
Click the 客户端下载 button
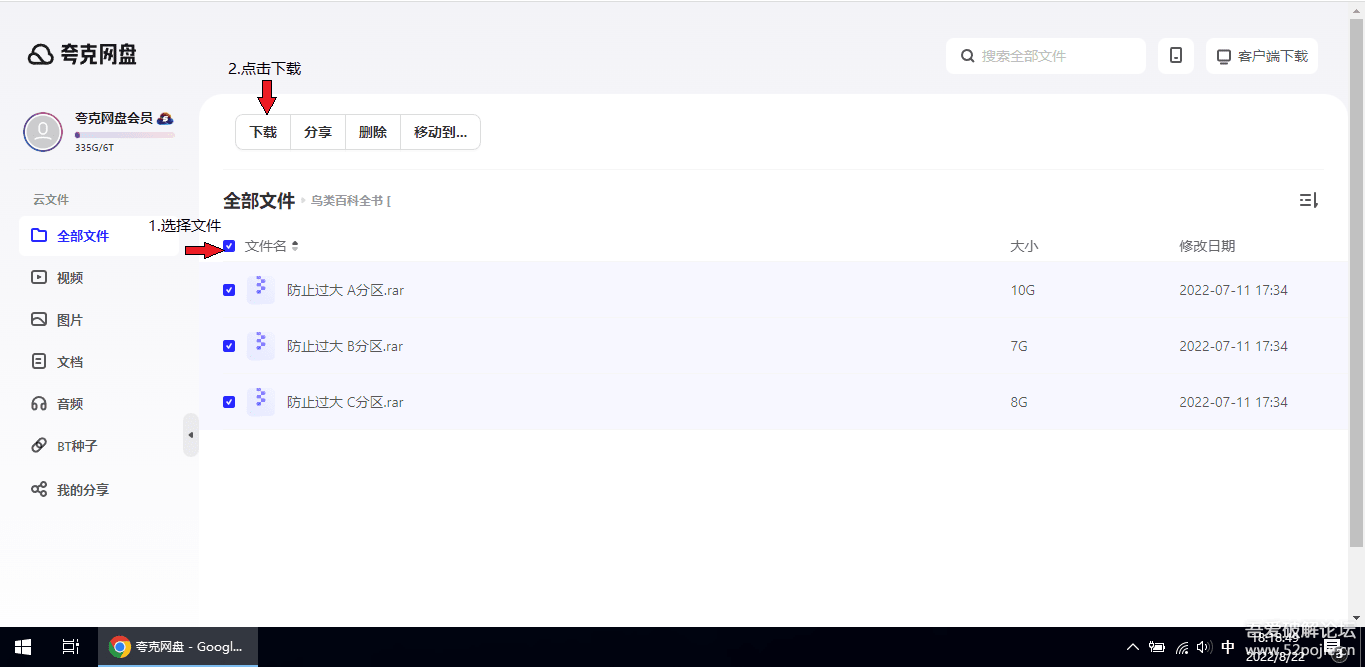tap(1261, 56)
